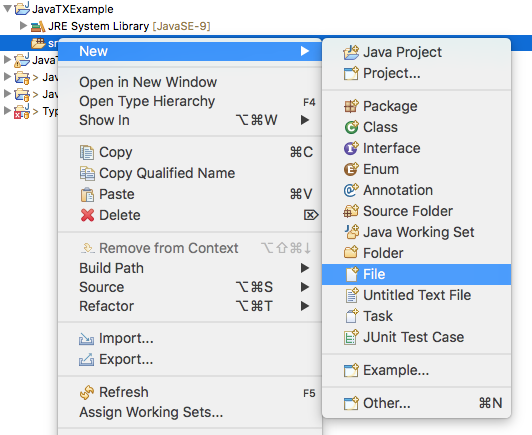Click the "[JavaSE-9]" label text
This screenshot has height=435, width=532.
tap(182, 26)
